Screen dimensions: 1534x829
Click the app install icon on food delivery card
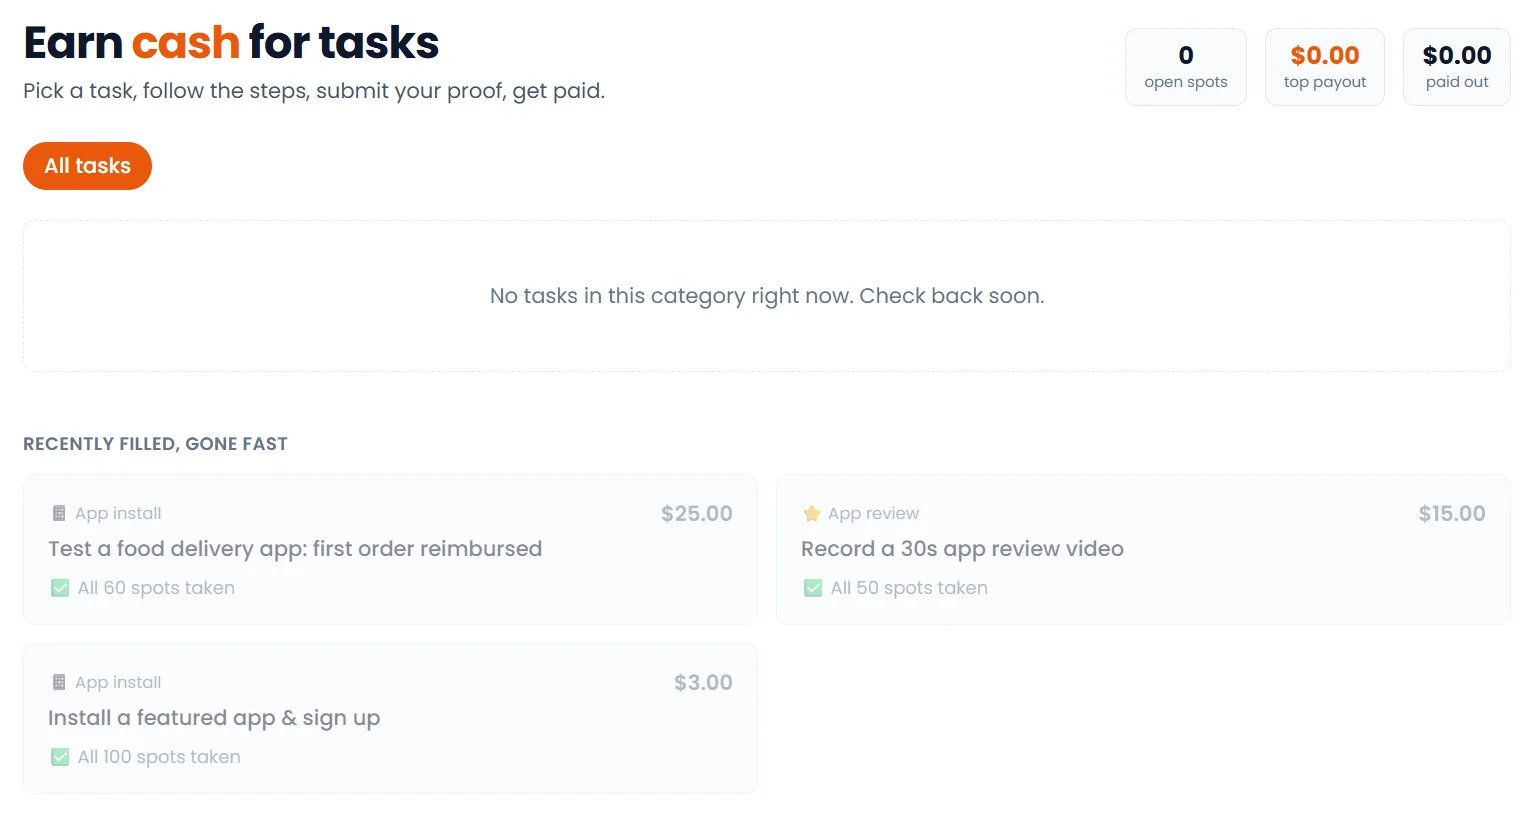[59, 513]
